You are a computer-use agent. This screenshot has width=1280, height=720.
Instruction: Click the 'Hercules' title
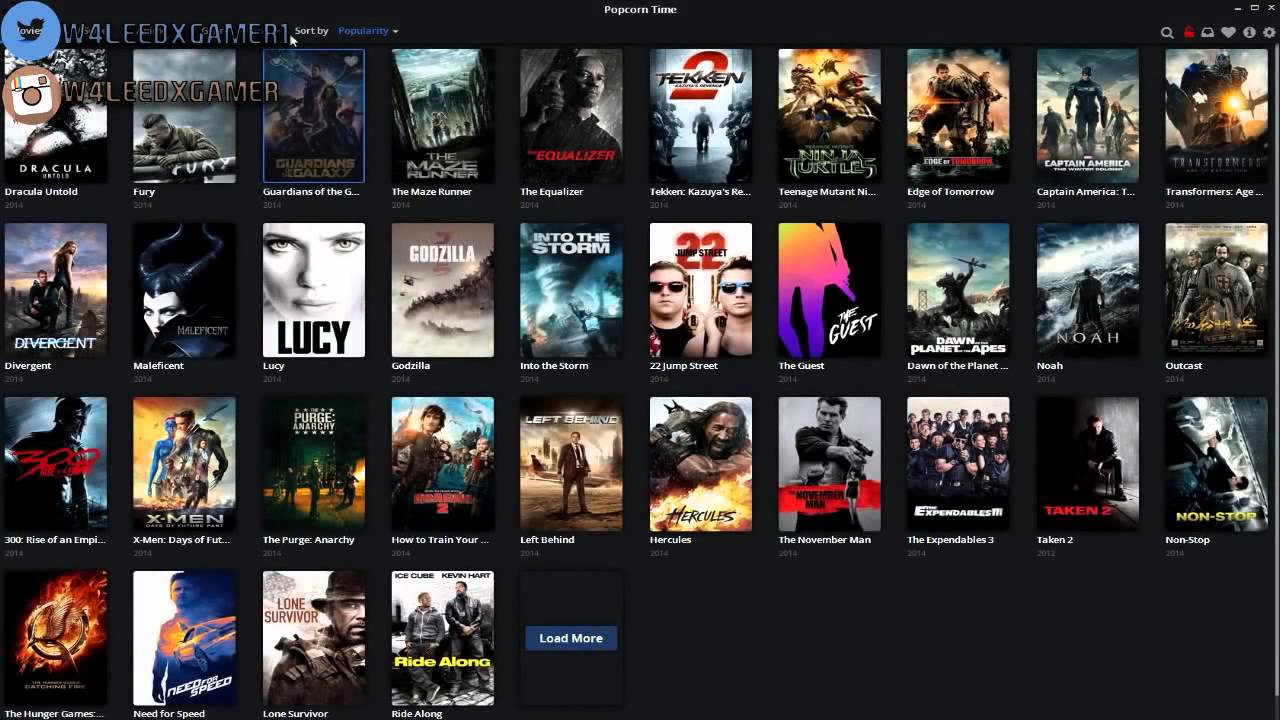pyautogui.click(x=670, y=539)
